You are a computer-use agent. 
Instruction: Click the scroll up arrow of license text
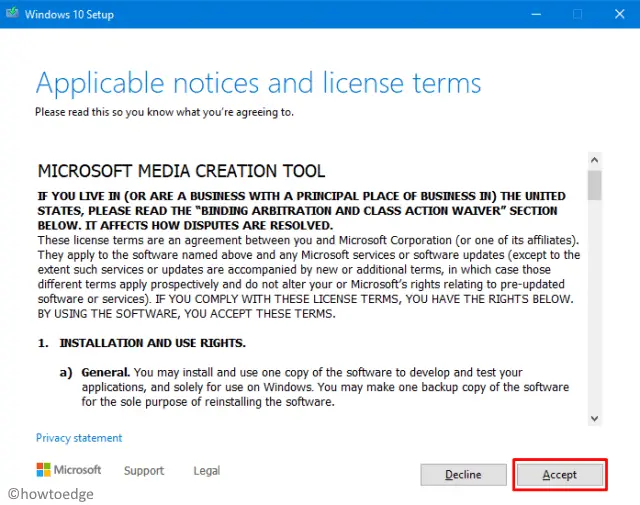click(x=594, y=160)
